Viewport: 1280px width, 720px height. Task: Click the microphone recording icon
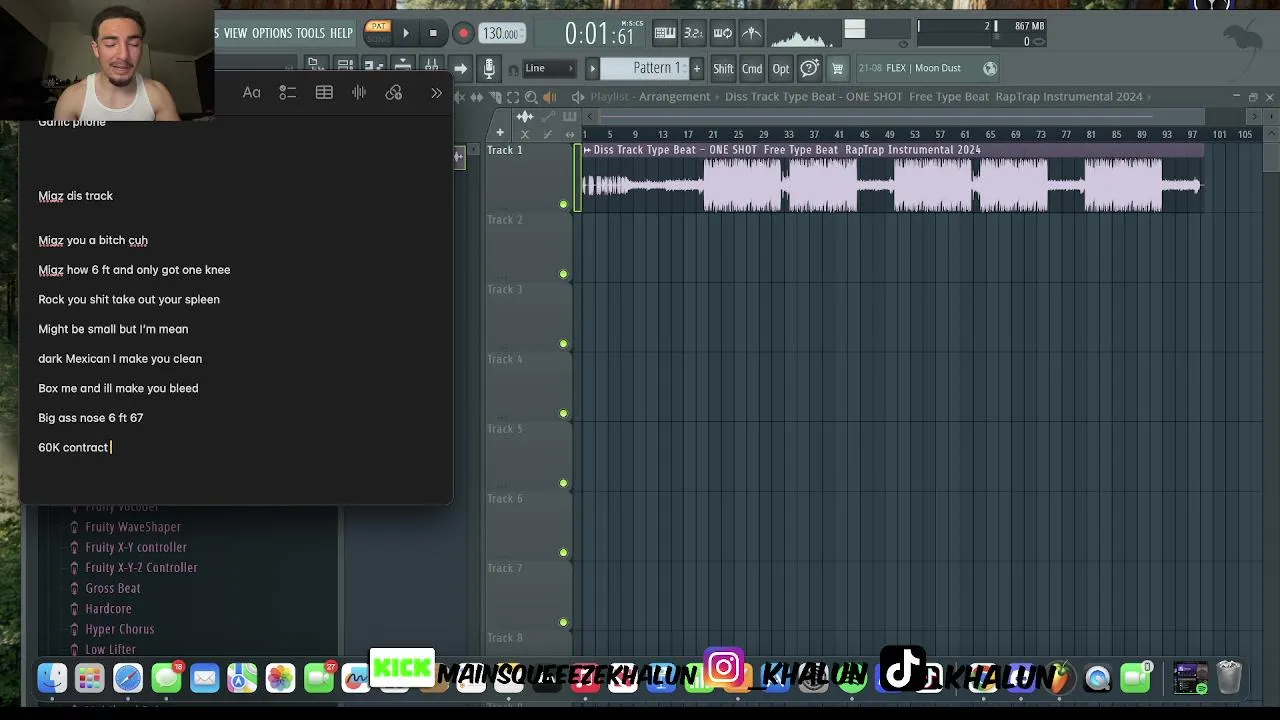(489, 68)
